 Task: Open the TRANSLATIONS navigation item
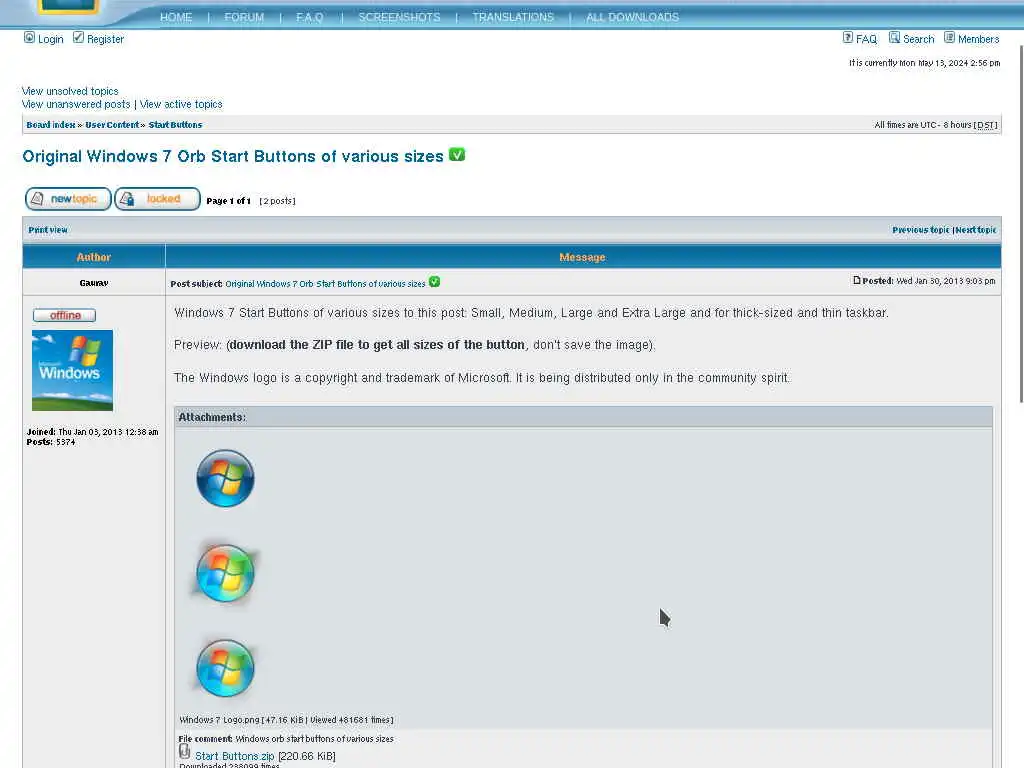point(513,17)
